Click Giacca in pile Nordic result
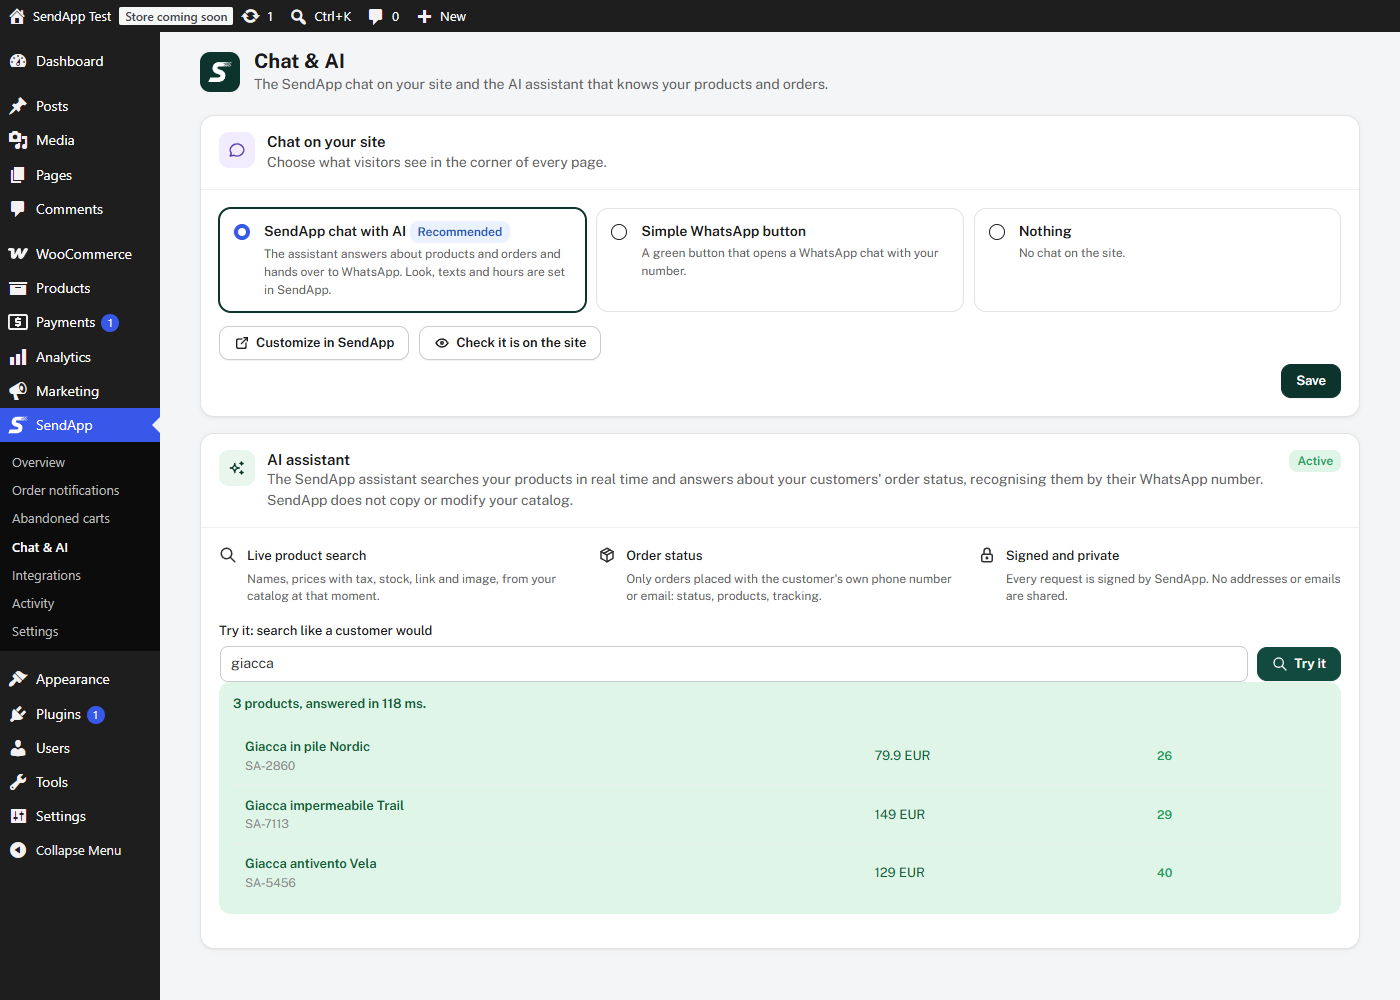This screenshot has width=1400, height=1000. click(x=307, y=747)
